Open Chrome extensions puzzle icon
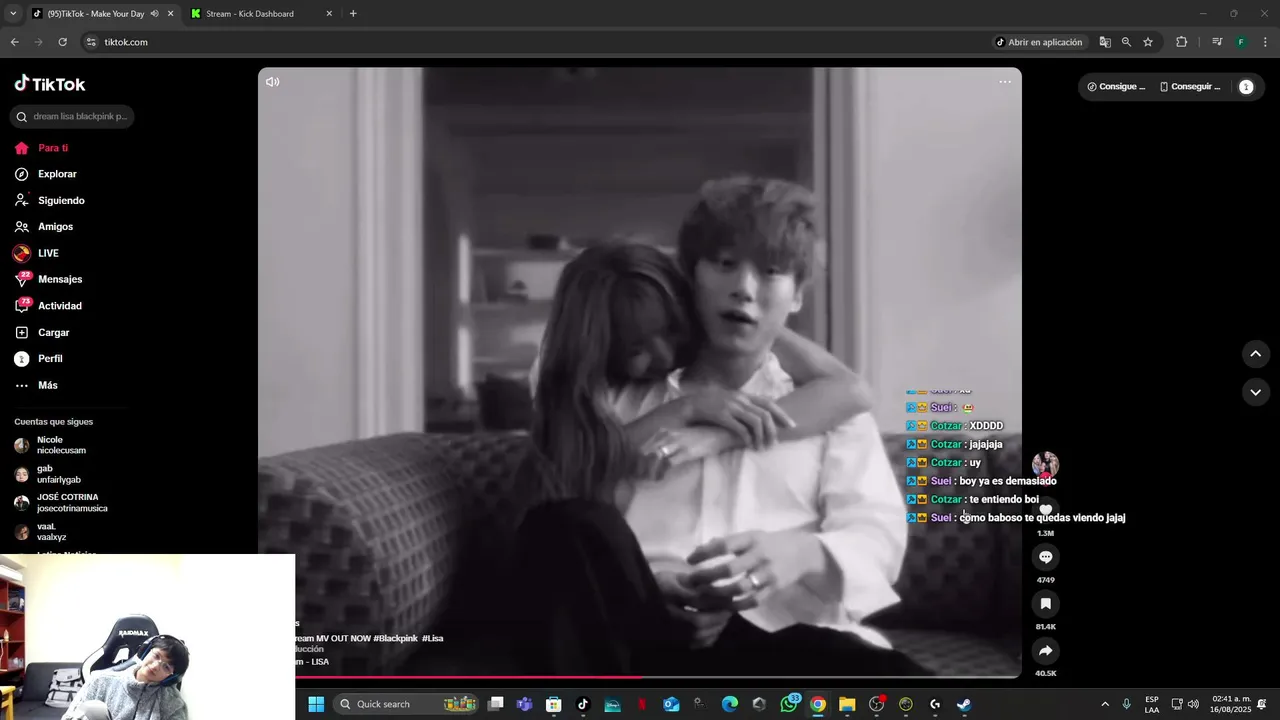This screenshot has width=1280, height=720. (x=1181, y=42)
